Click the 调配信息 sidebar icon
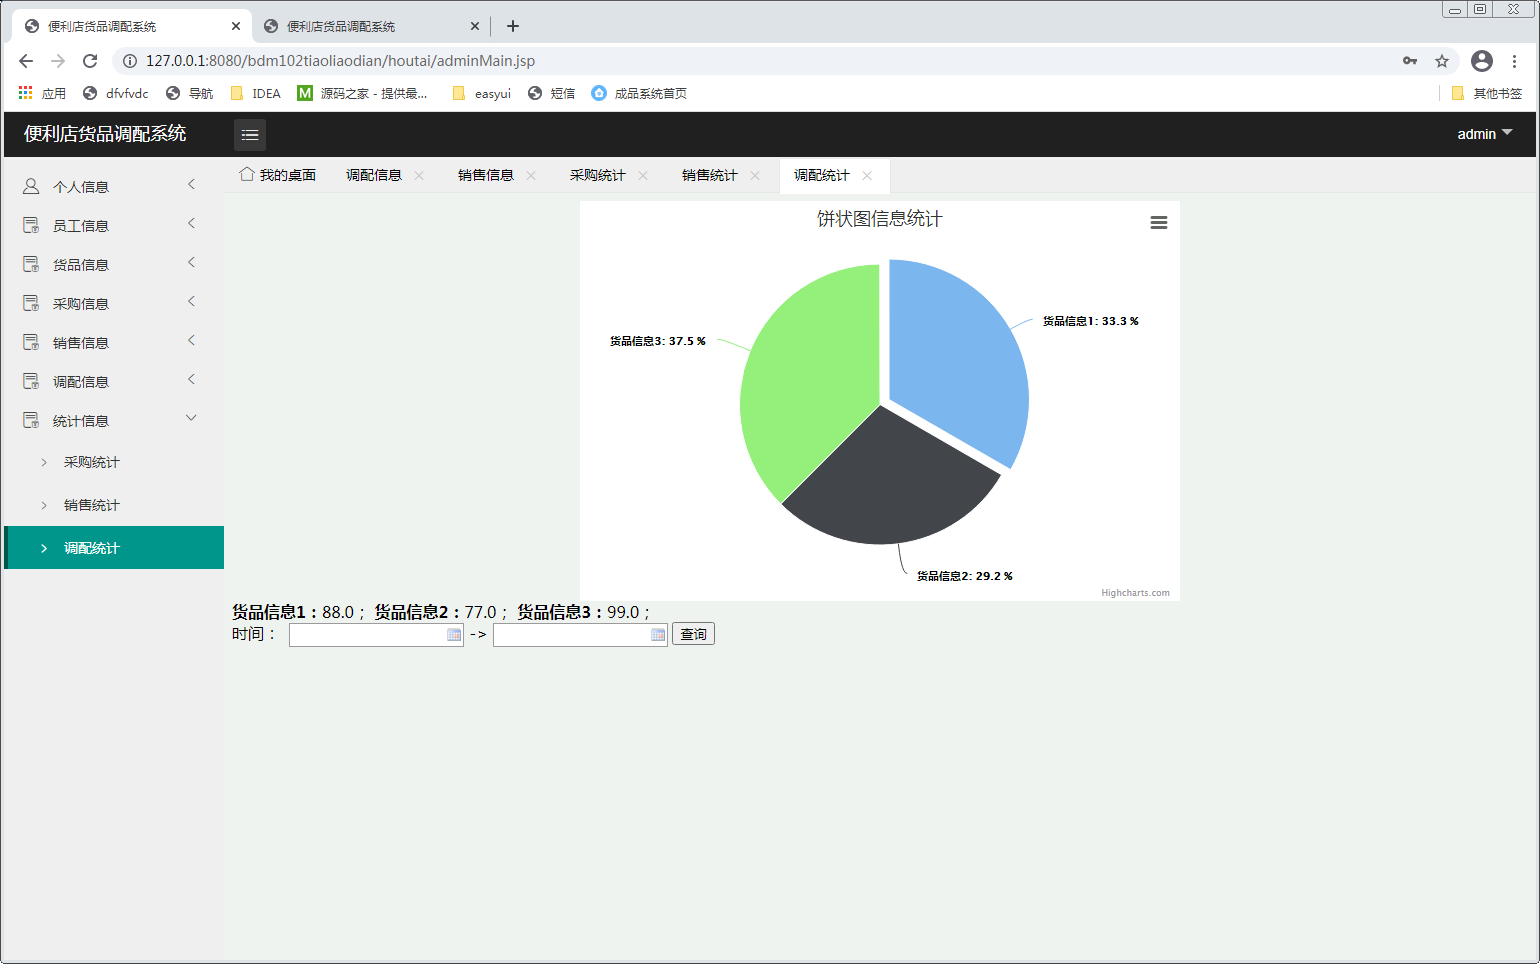Viewport: 1540px width, 964px height. coord(31,381)
